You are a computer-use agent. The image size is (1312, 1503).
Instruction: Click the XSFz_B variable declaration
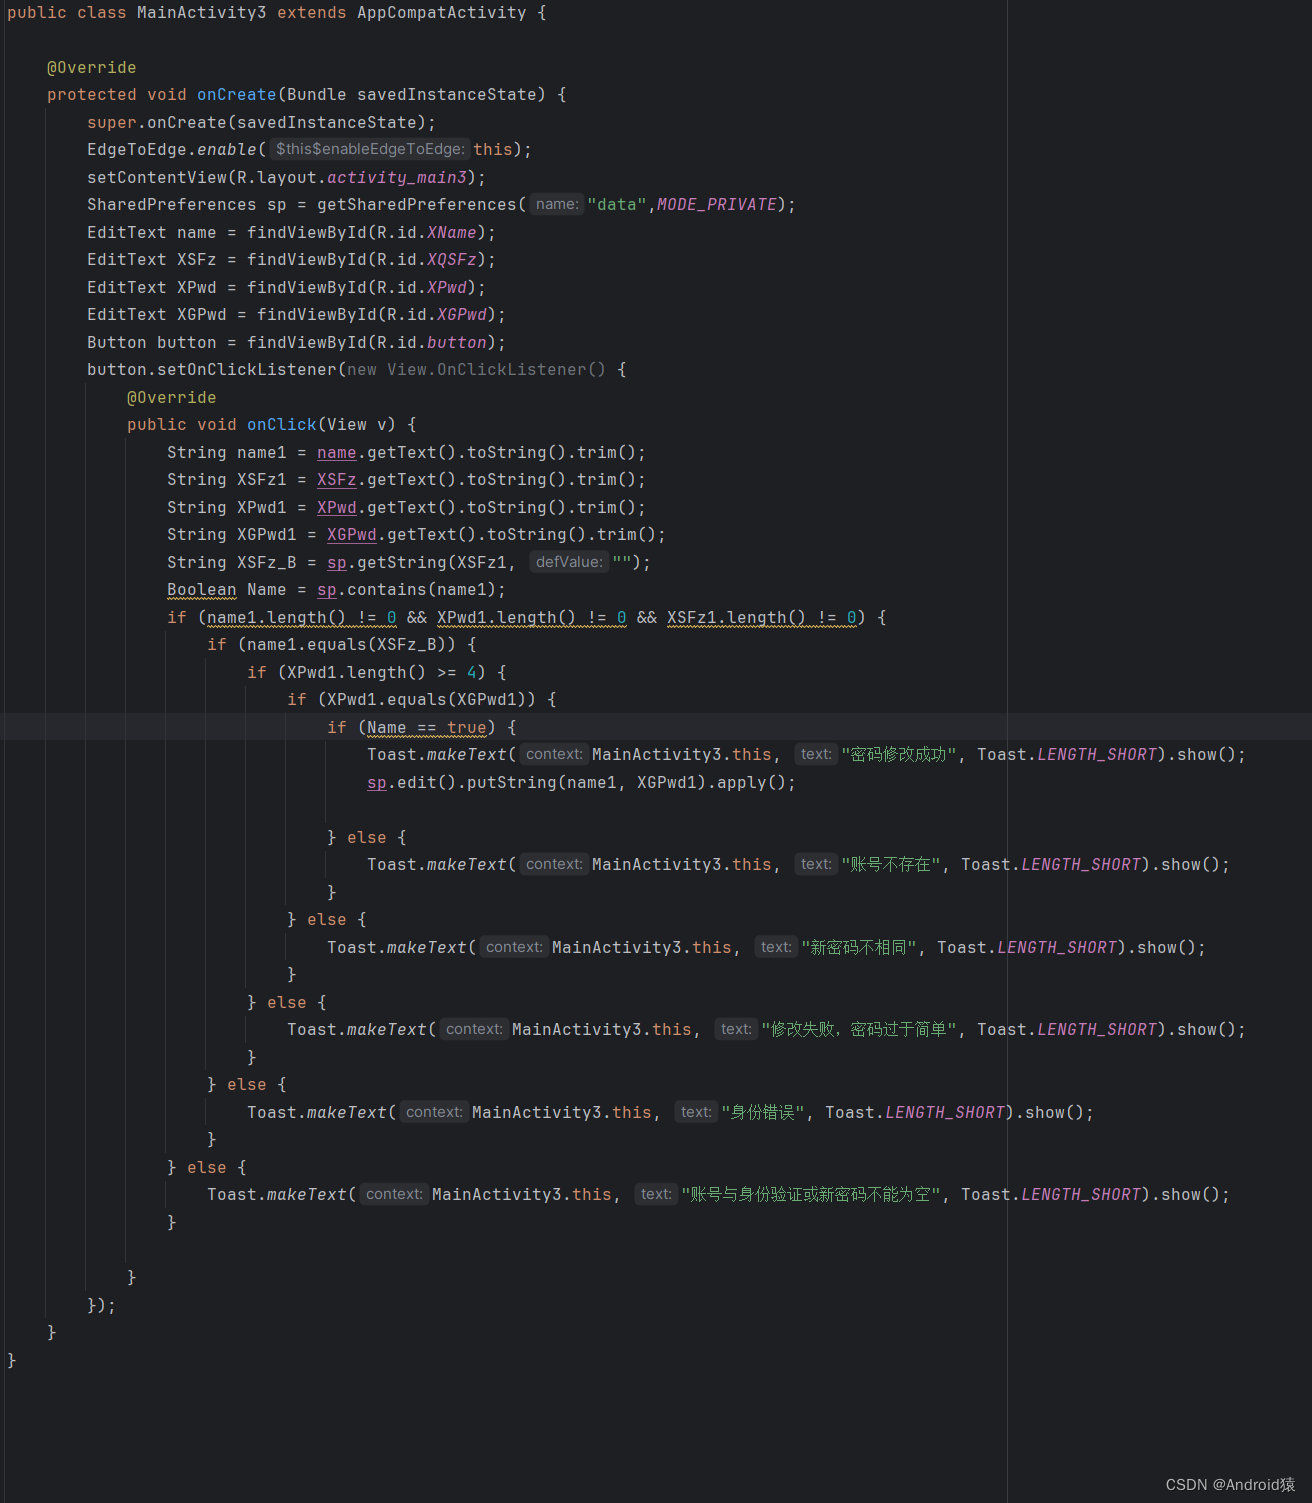(266, 563)
